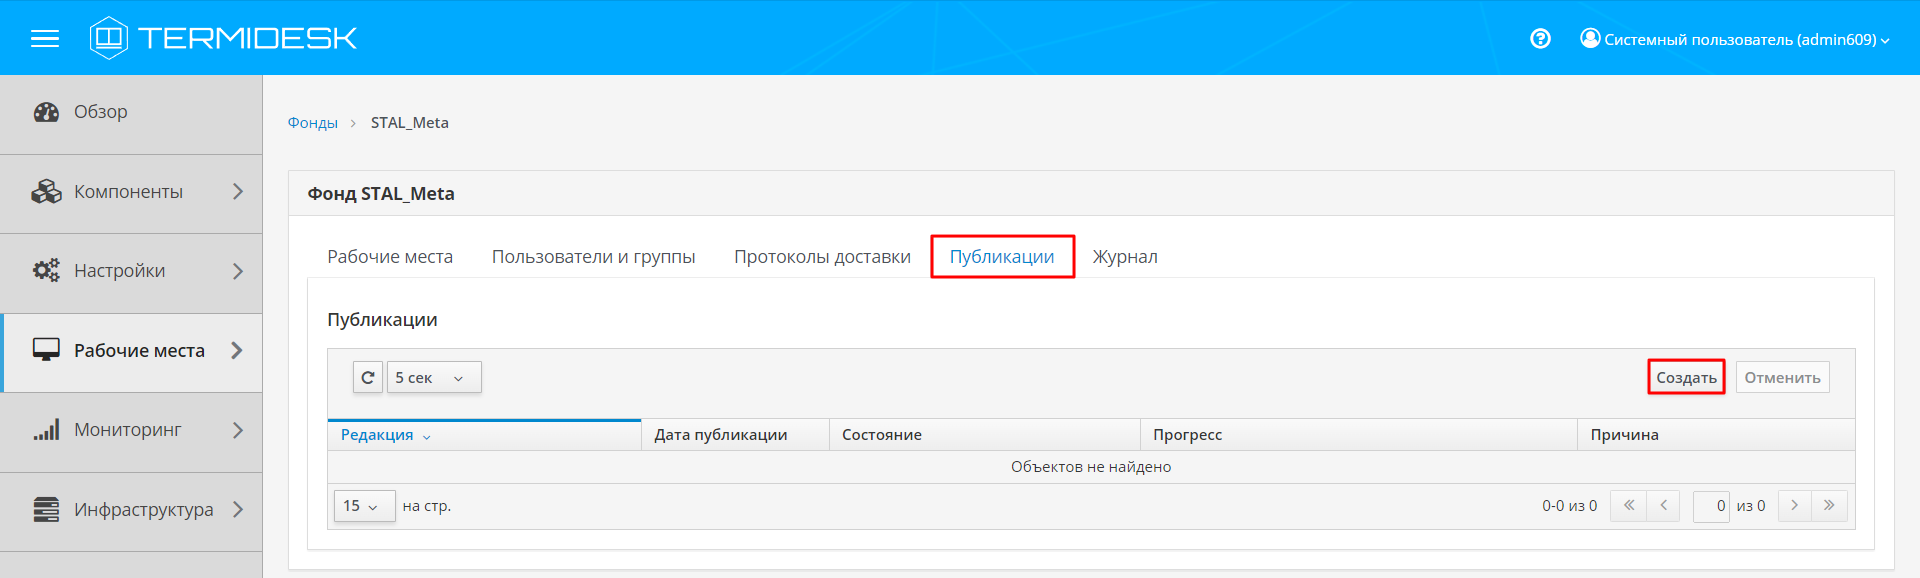The width and height of the screenshot is (1920, 578).
Task: Jump to the last page of results
Action: (x=1829, y=506)
